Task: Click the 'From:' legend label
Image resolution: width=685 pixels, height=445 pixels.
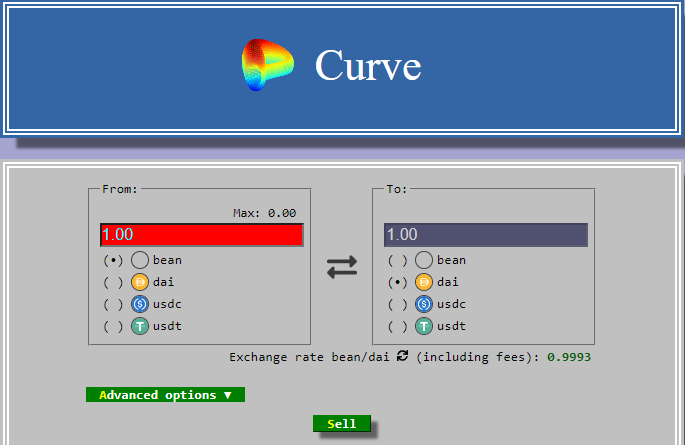Action: point(120,189)
